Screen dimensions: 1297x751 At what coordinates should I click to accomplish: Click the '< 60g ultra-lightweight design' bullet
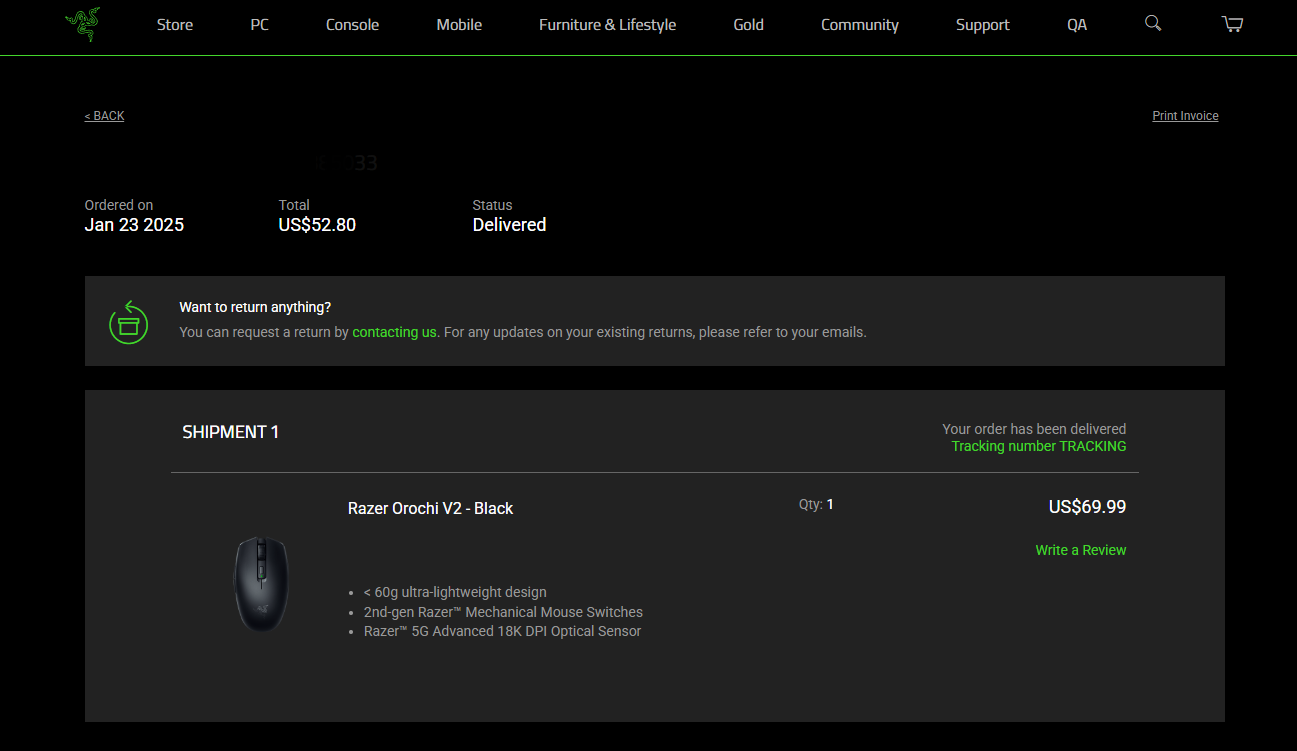[455, 592]
